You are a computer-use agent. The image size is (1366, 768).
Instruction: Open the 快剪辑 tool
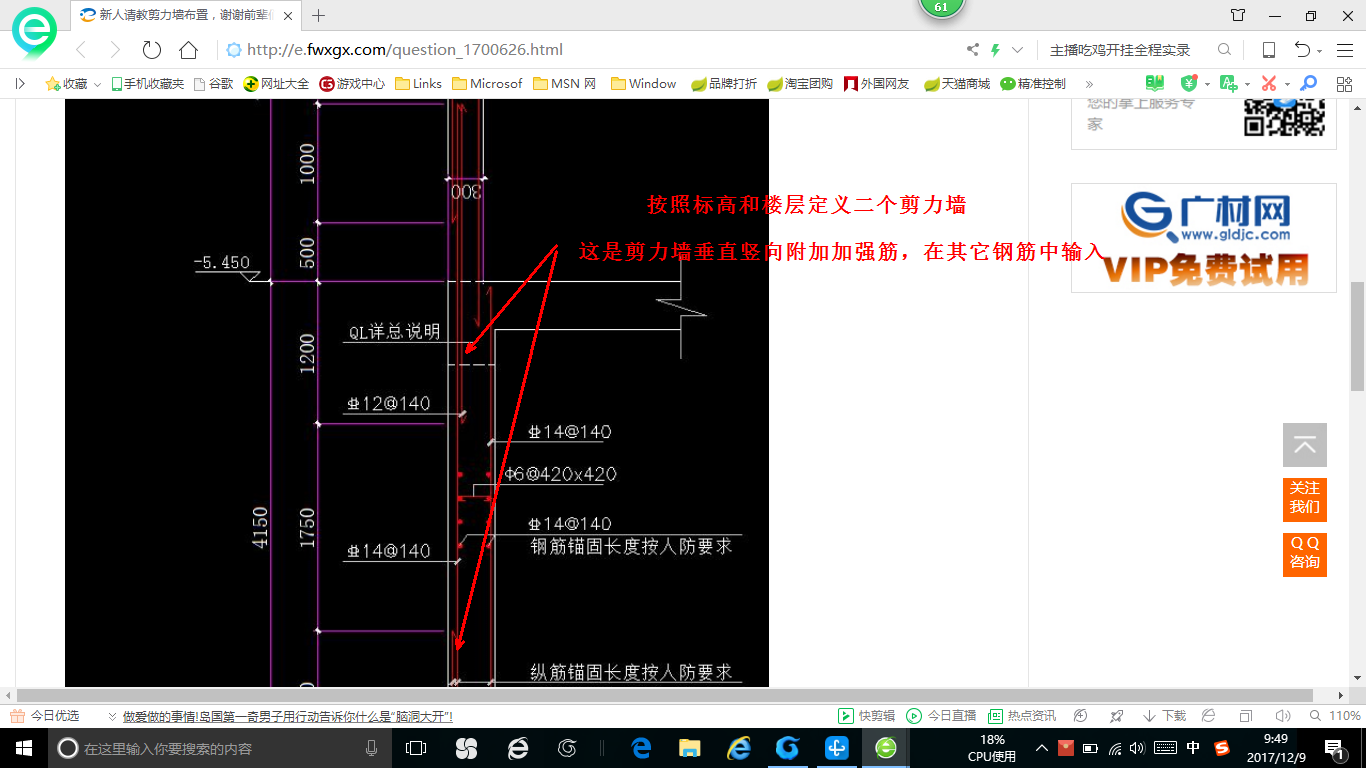[866, 716]
